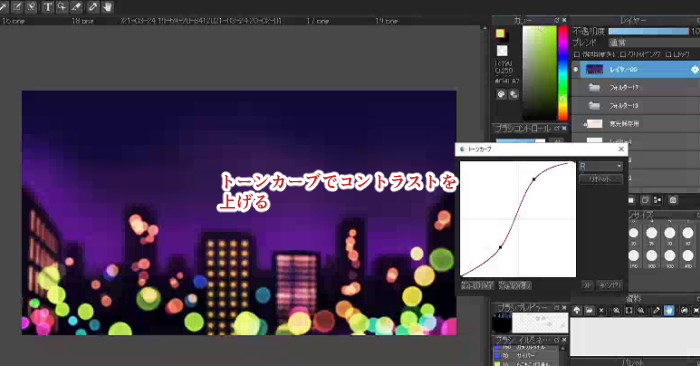The height and width of the screenshot is (366, 700).
Task: Toggle the protect alpha checkbox
Action: pos(576,54)
